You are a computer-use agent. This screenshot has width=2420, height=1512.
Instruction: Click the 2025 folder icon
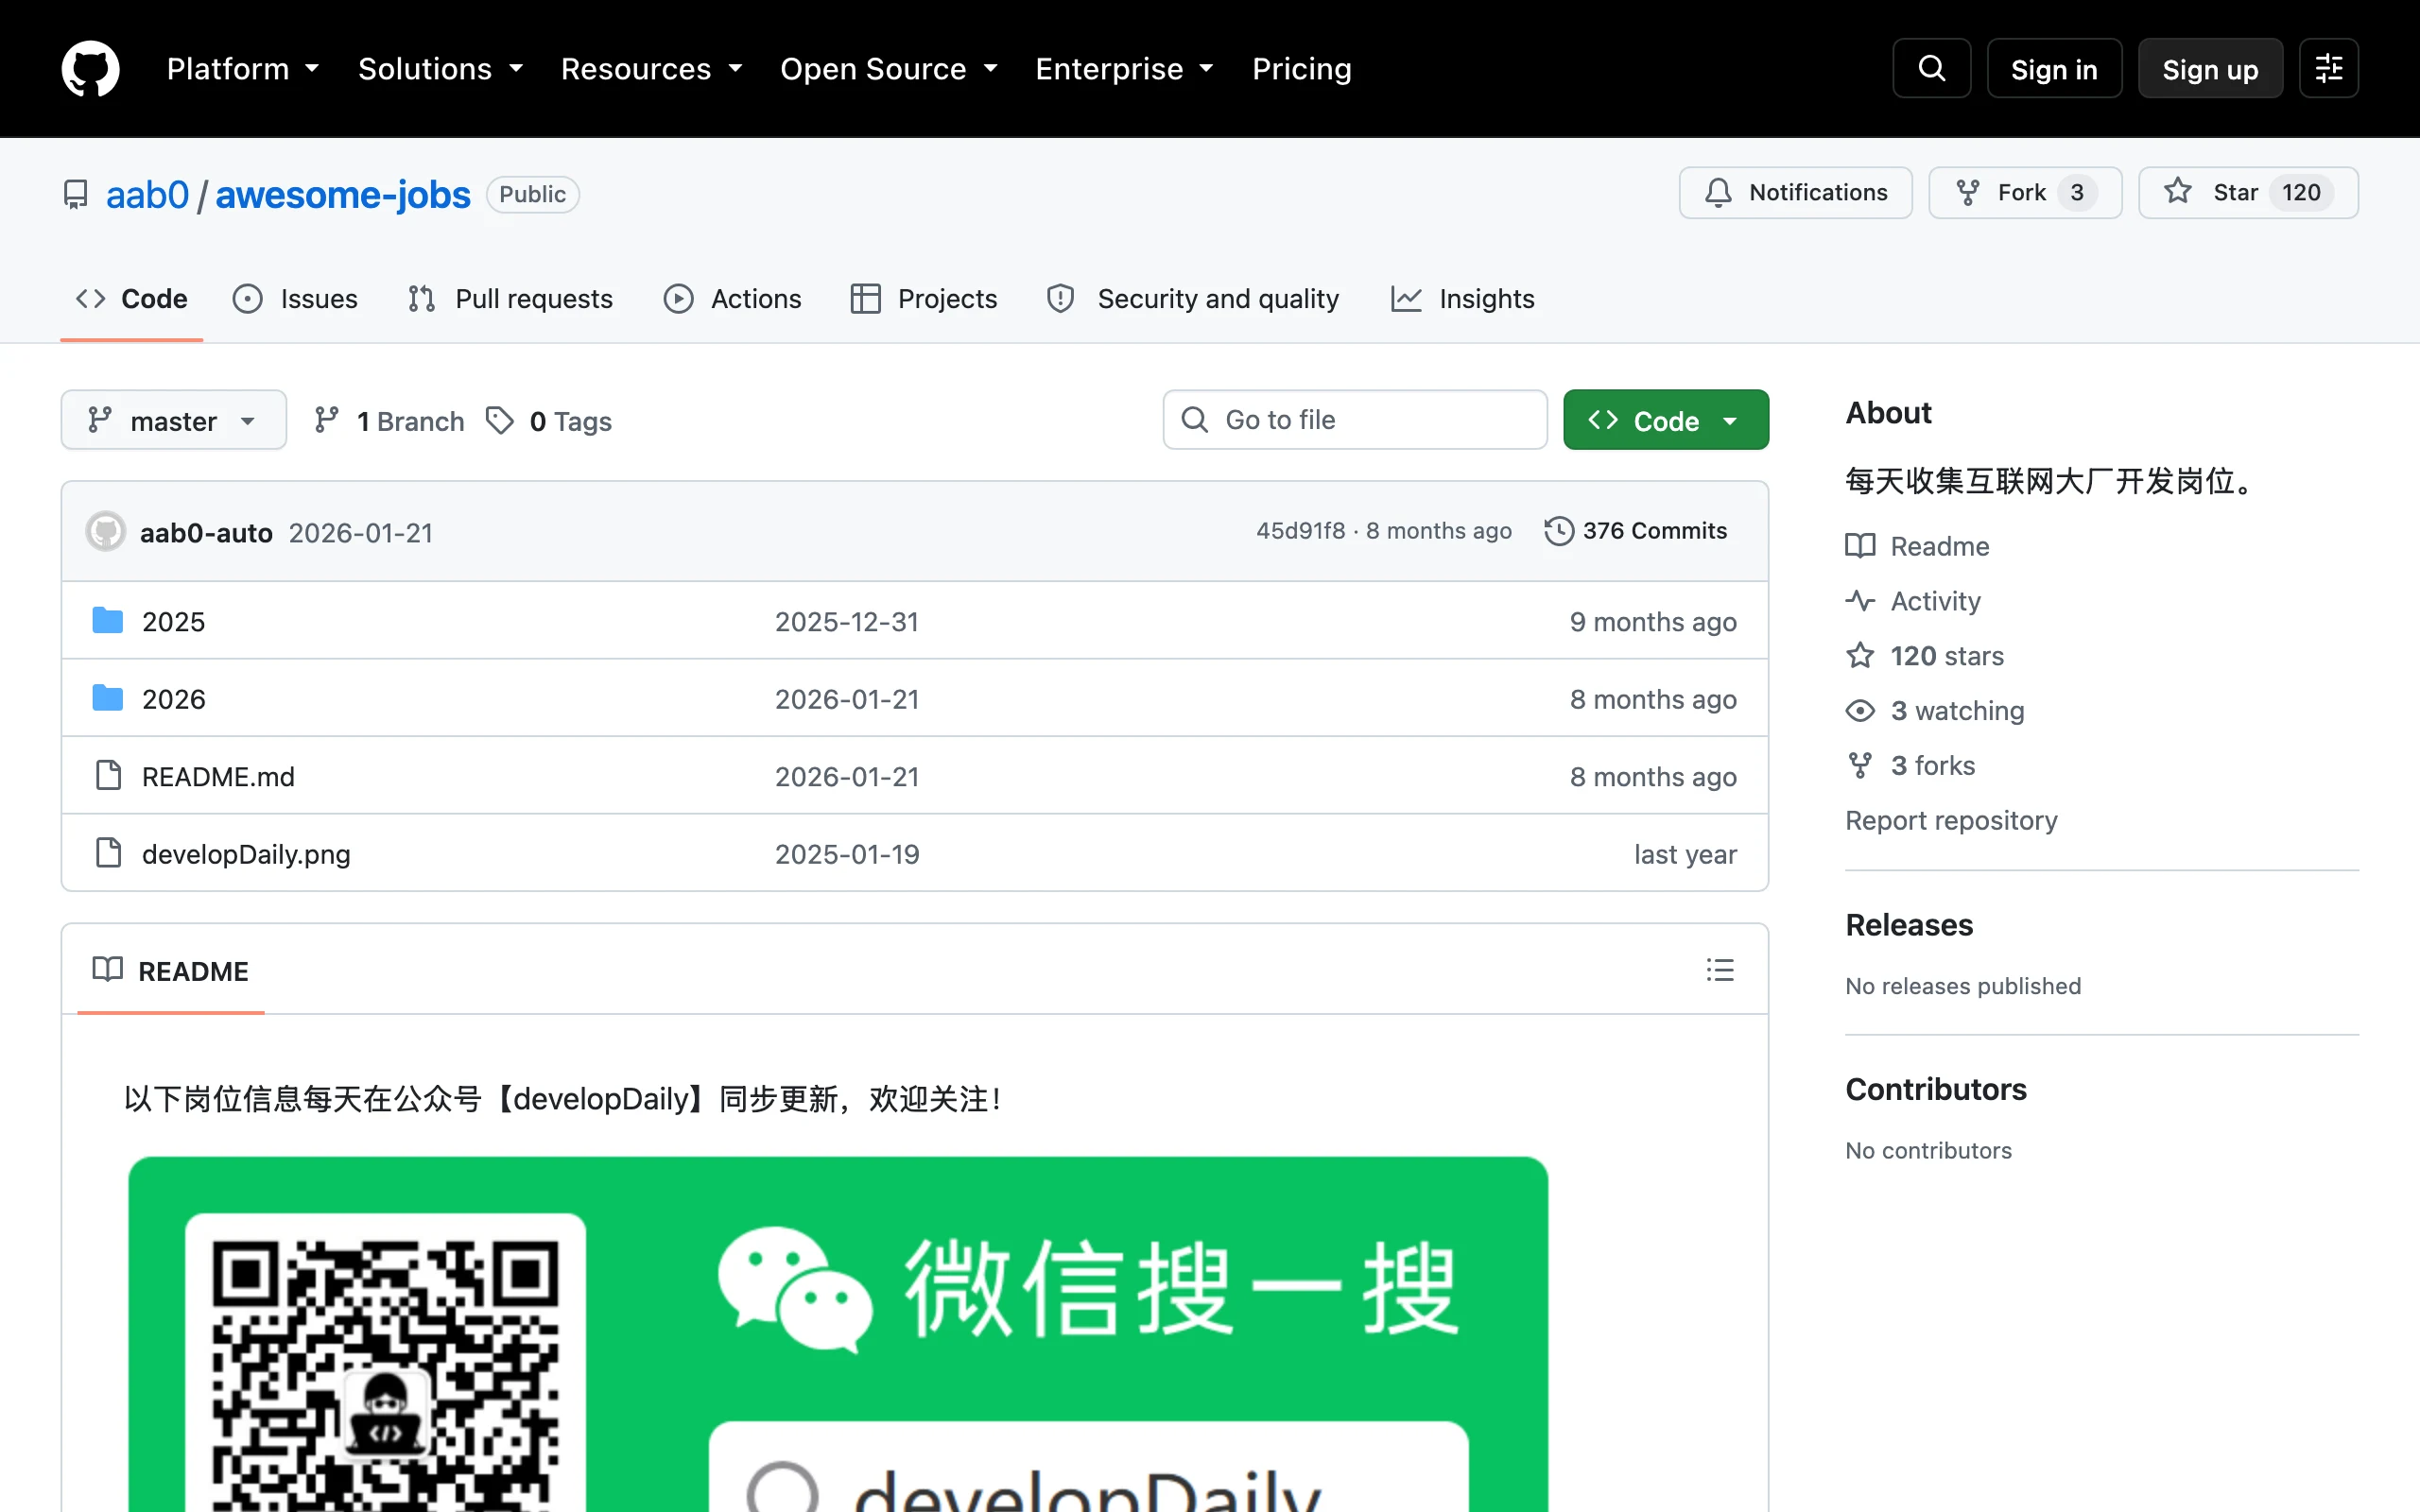108,621
